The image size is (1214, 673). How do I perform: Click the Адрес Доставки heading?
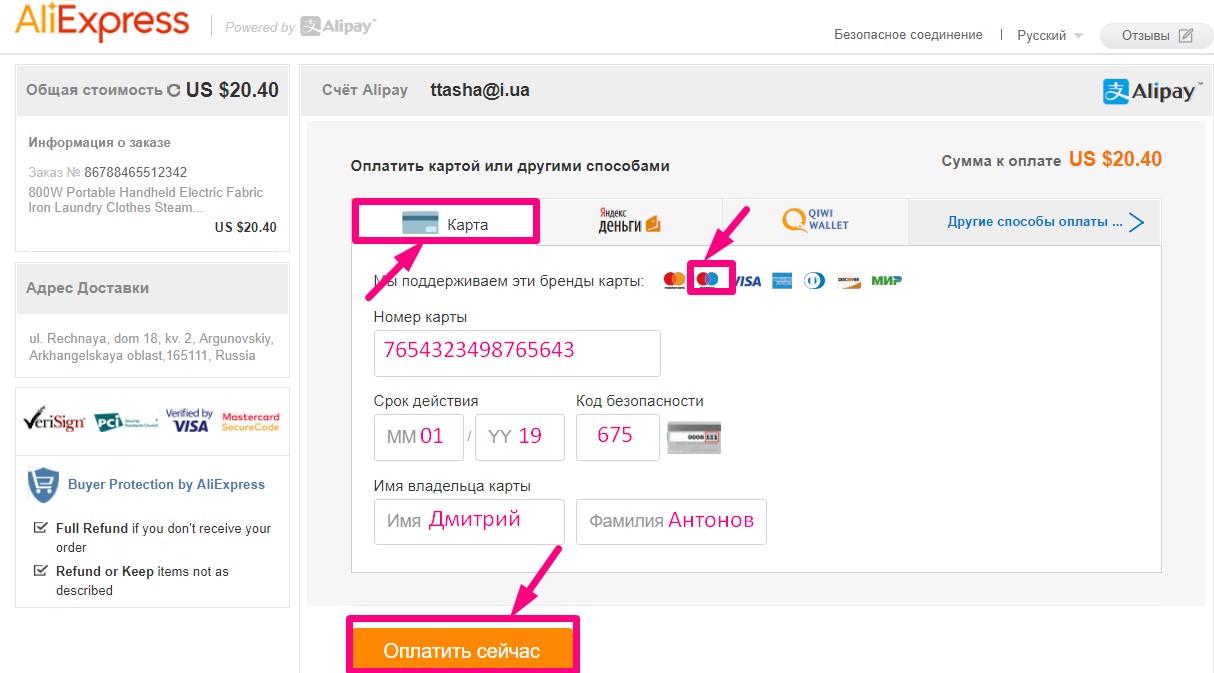tap(88, 288)
